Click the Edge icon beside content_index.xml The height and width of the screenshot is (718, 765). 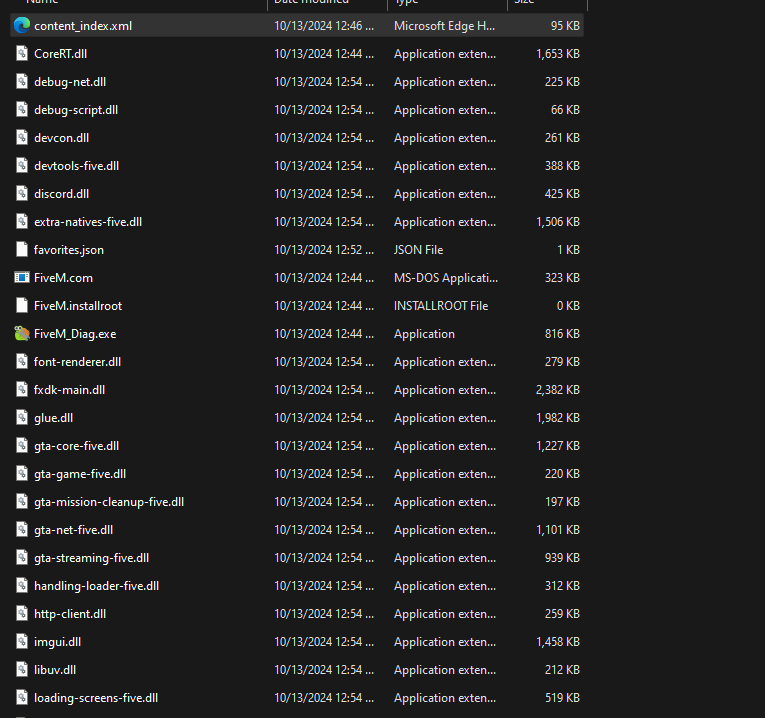coord(22,25)
